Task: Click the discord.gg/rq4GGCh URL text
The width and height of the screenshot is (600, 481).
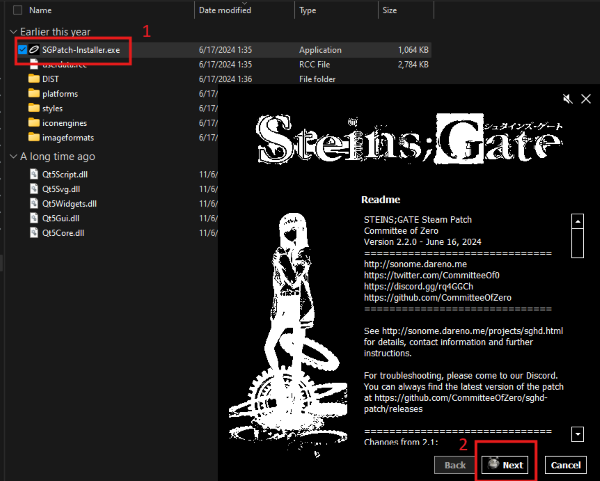Action: point(419,286)
